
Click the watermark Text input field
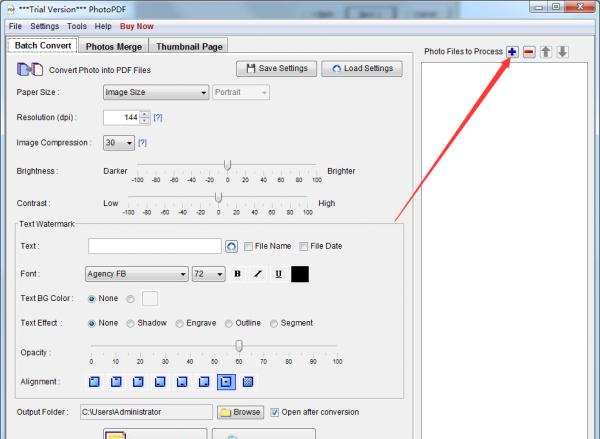pos(155,246)
